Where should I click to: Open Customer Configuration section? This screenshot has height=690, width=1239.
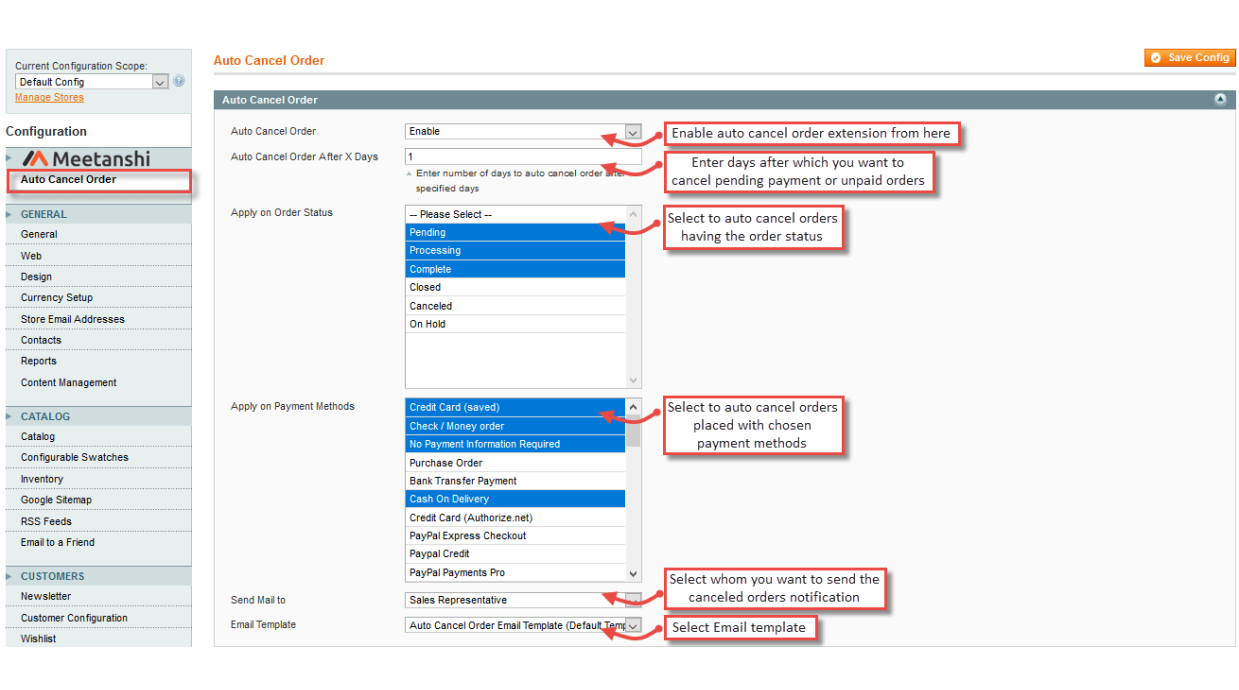tap(74, 619)
